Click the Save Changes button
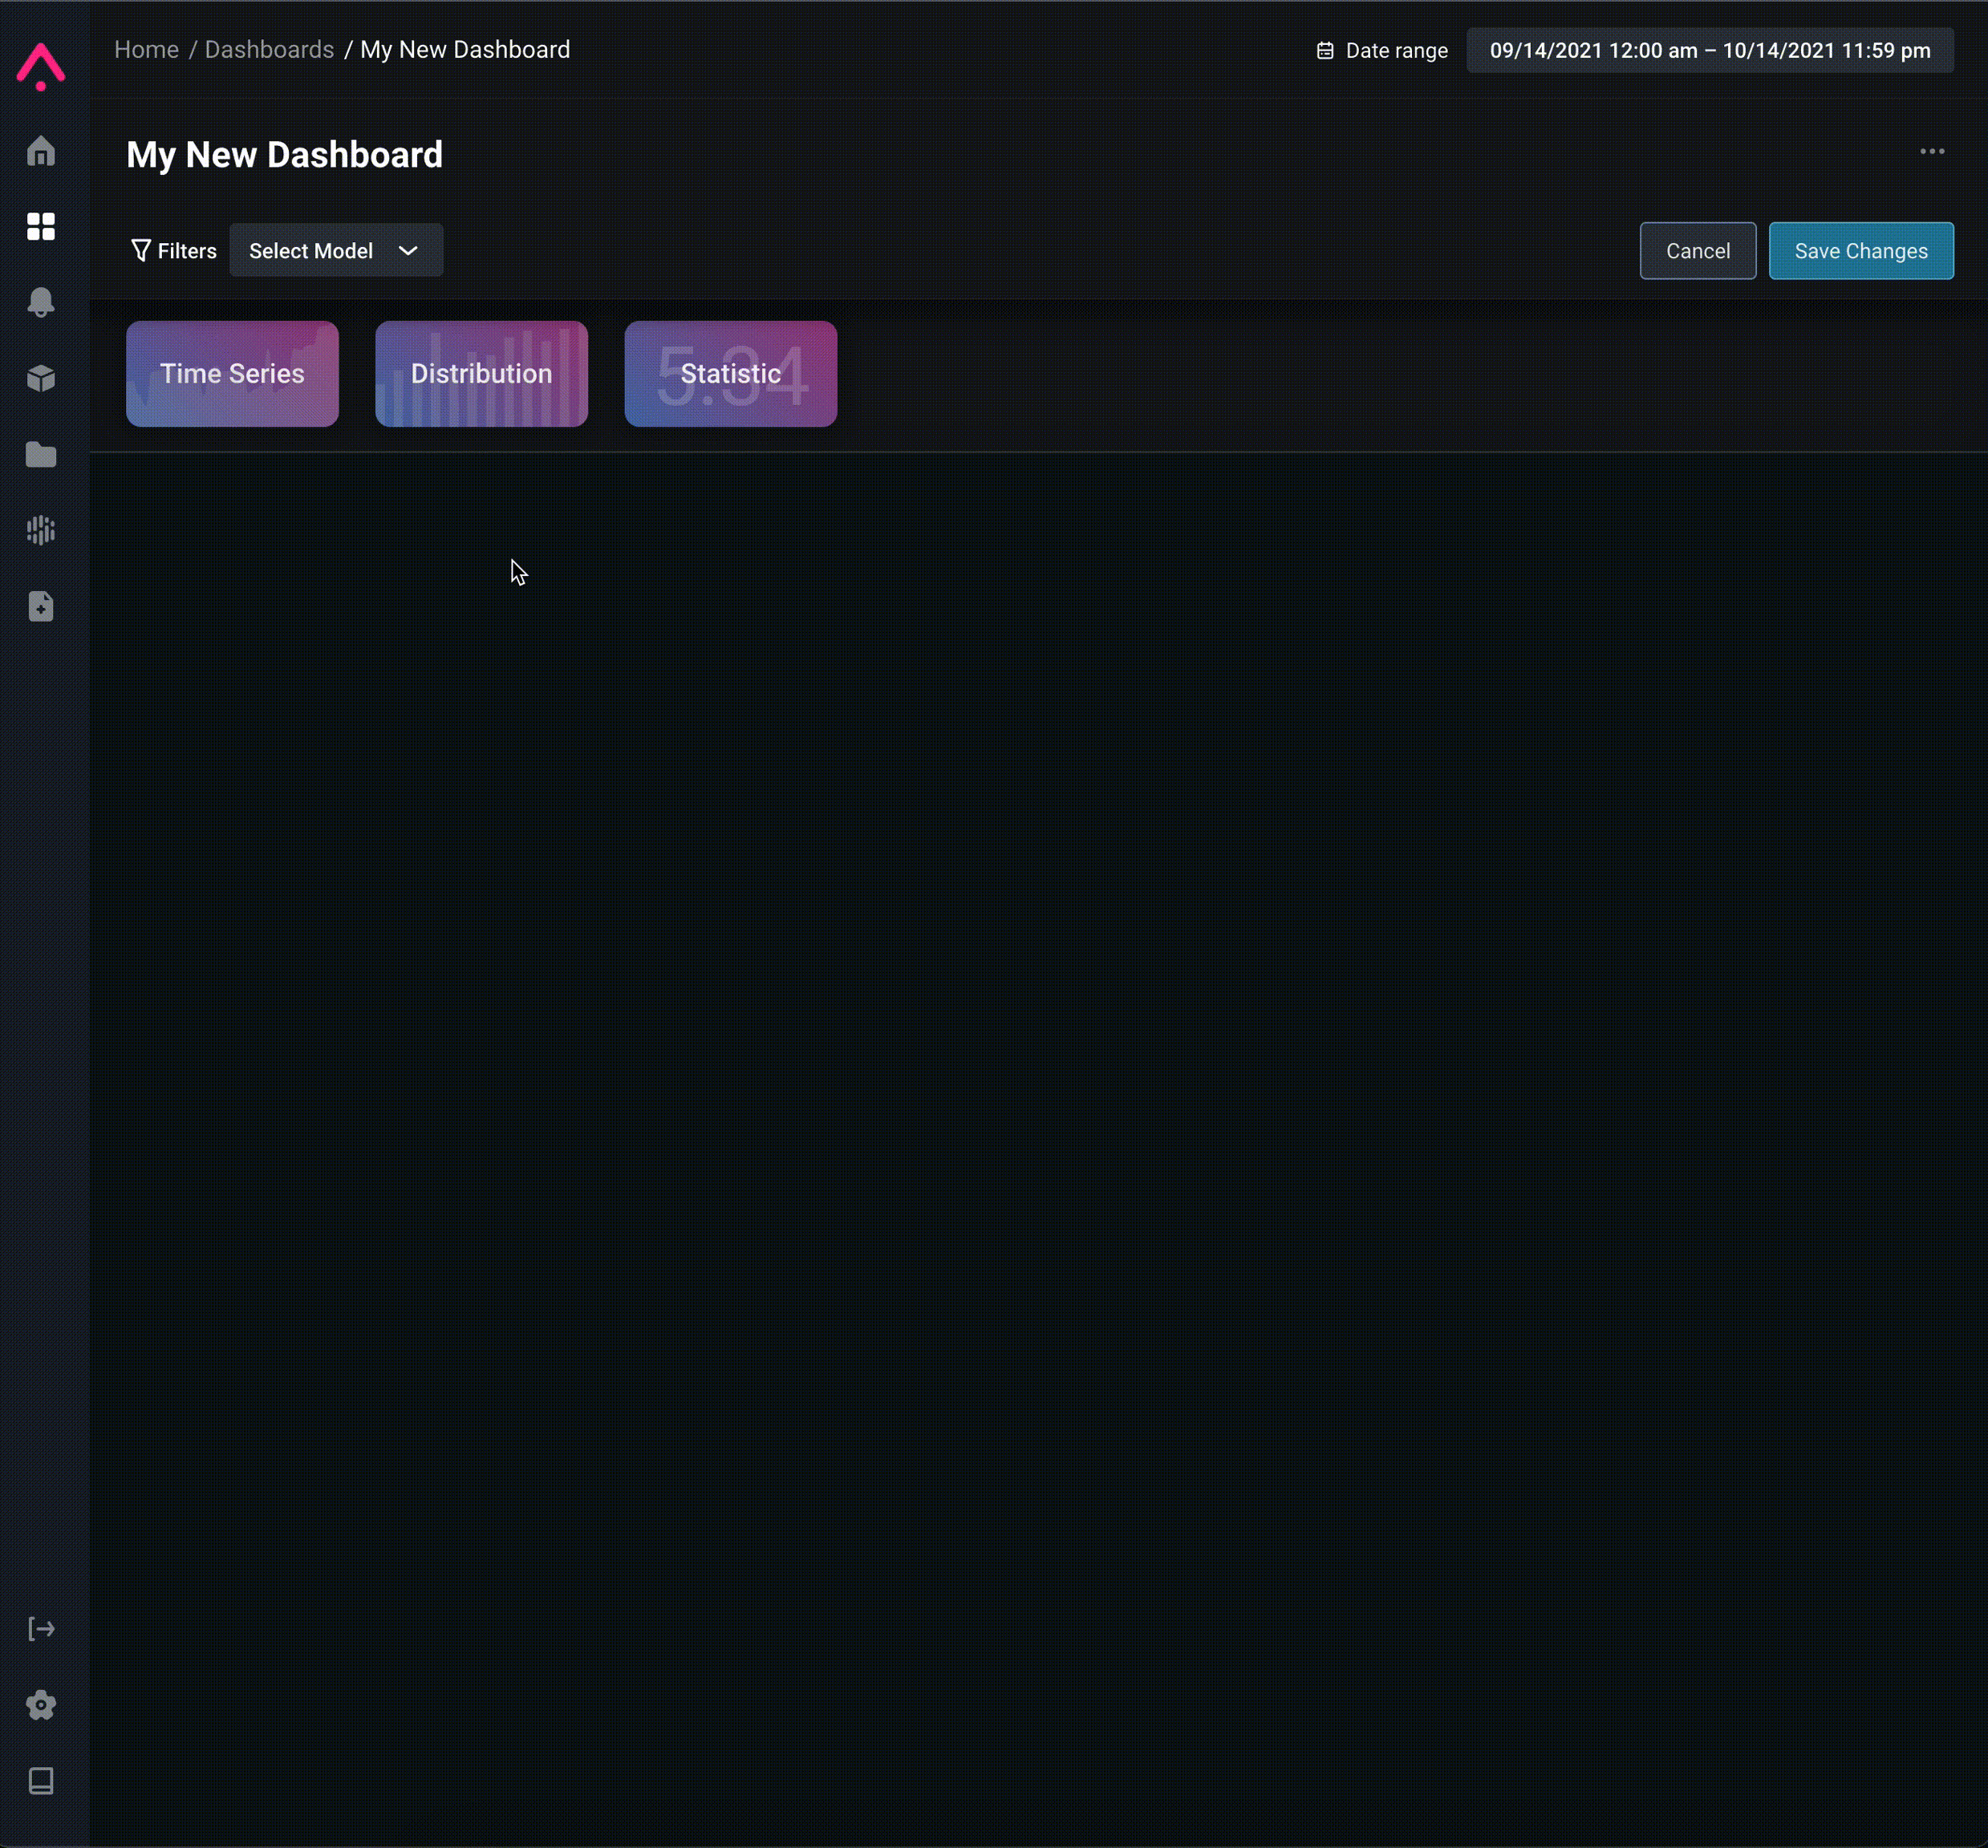 point(1860,251)
